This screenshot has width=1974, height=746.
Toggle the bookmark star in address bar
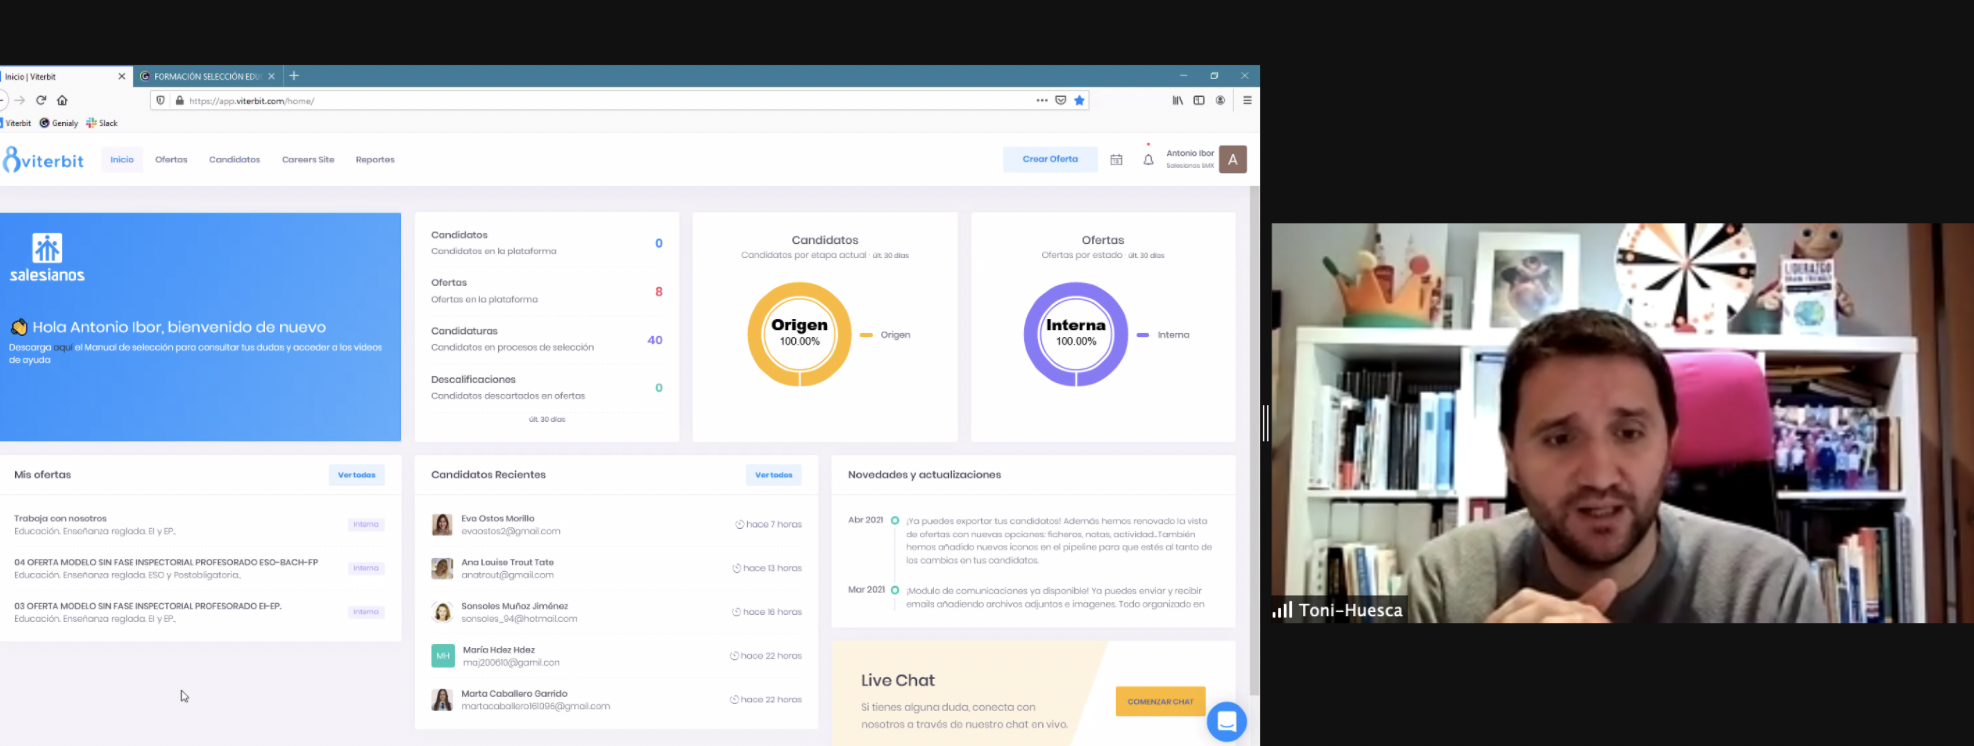tap(1079, 100)
